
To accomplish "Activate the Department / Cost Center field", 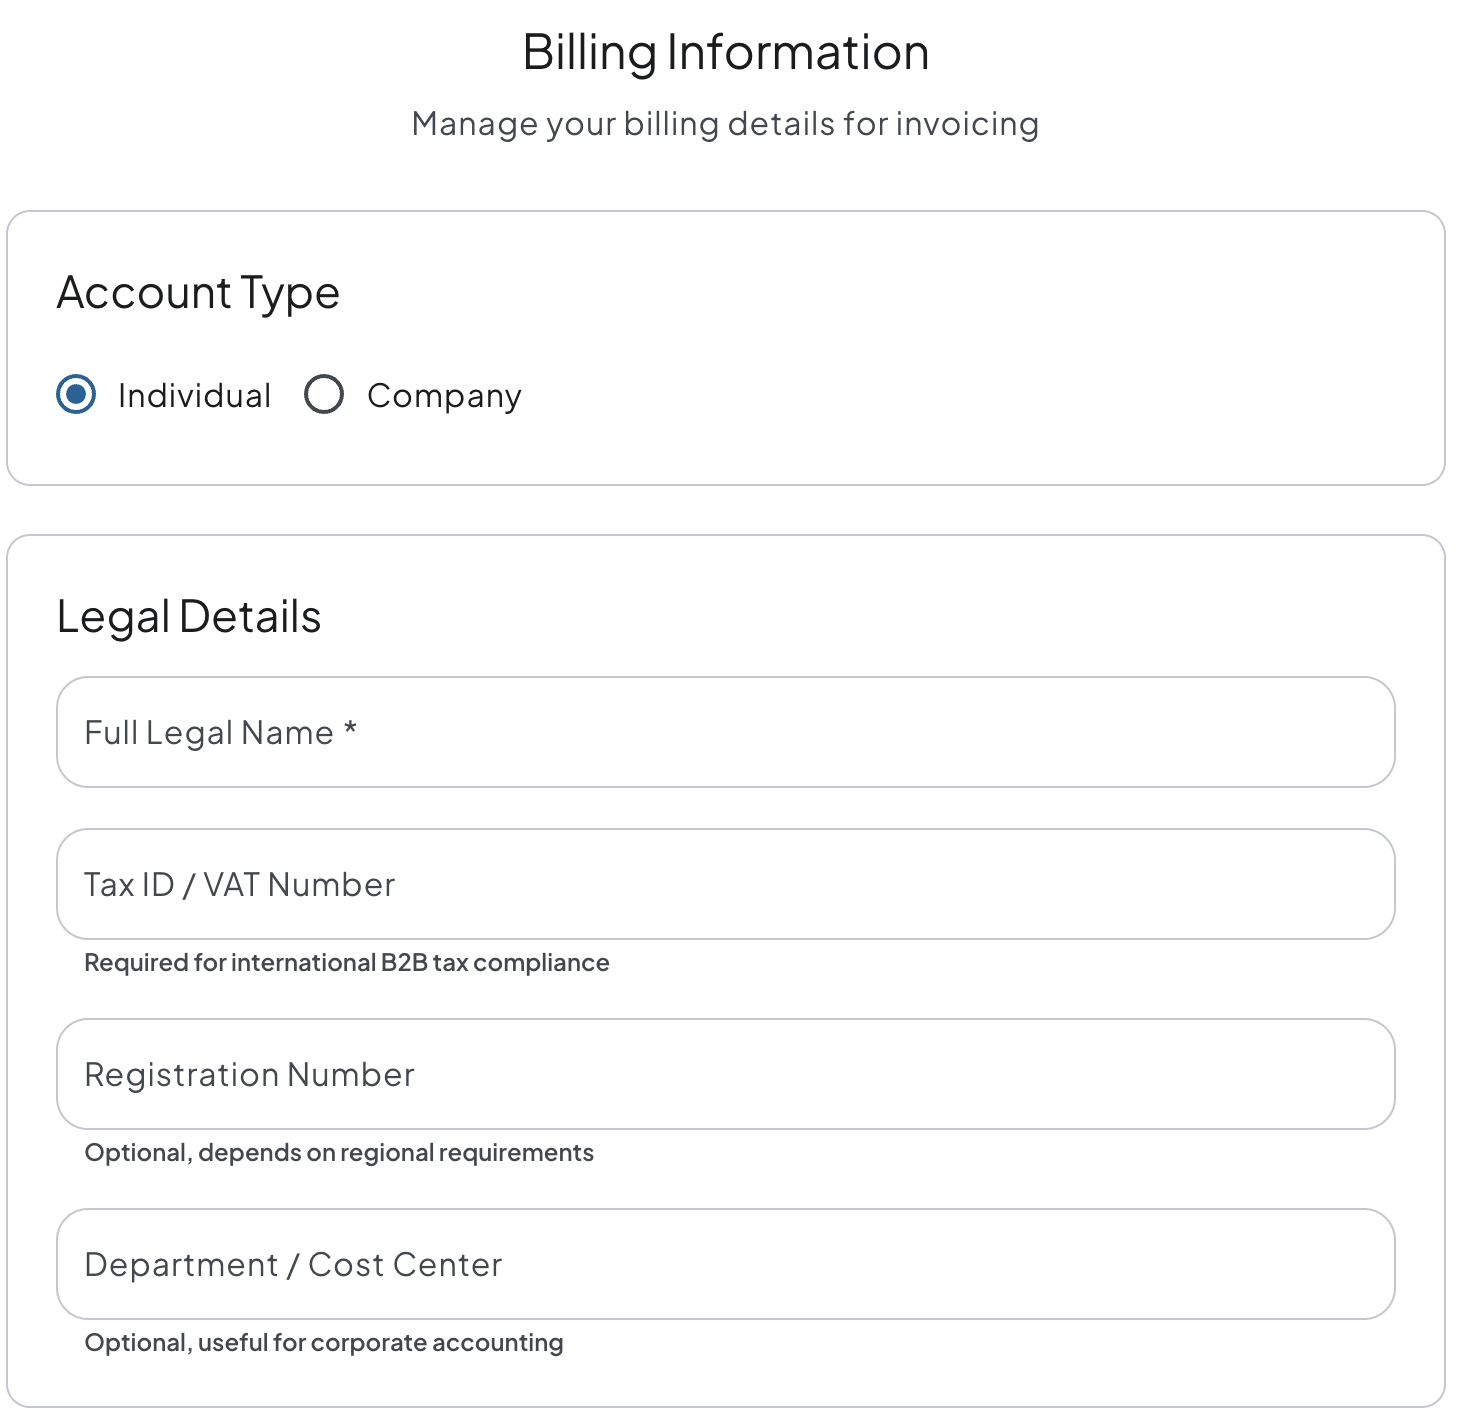I will [x=800, y=1264].
